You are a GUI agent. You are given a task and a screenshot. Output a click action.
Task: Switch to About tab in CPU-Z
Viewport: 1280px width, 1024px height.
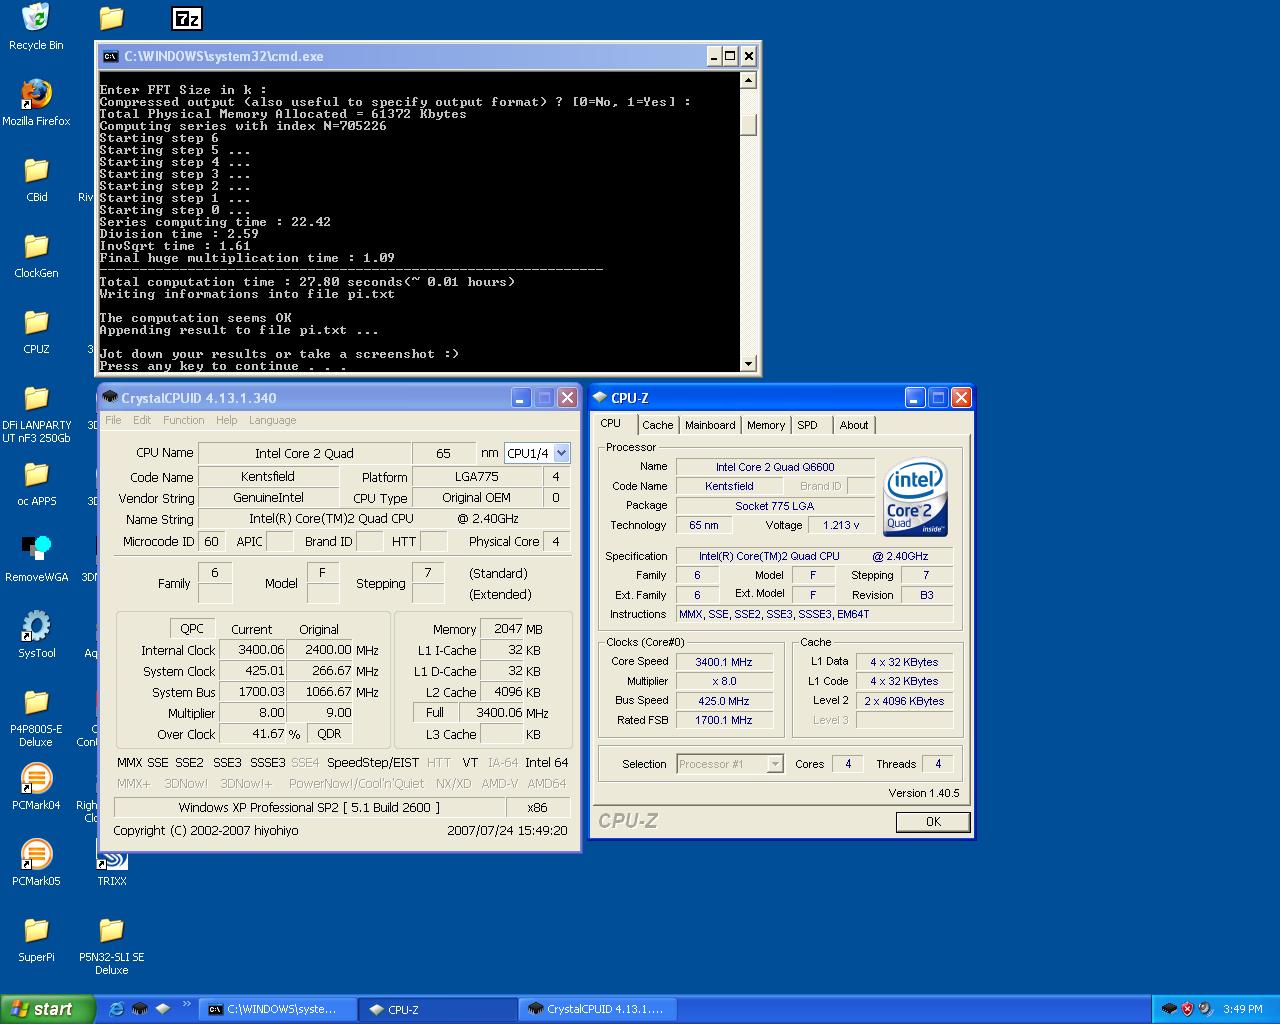click(854, 425)
